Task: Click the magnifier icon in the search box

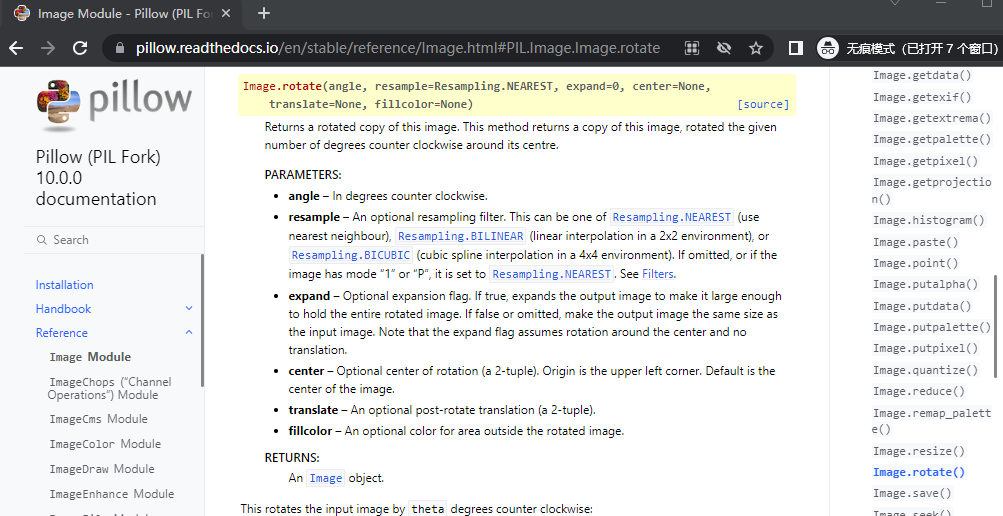Action: point(42,240)
